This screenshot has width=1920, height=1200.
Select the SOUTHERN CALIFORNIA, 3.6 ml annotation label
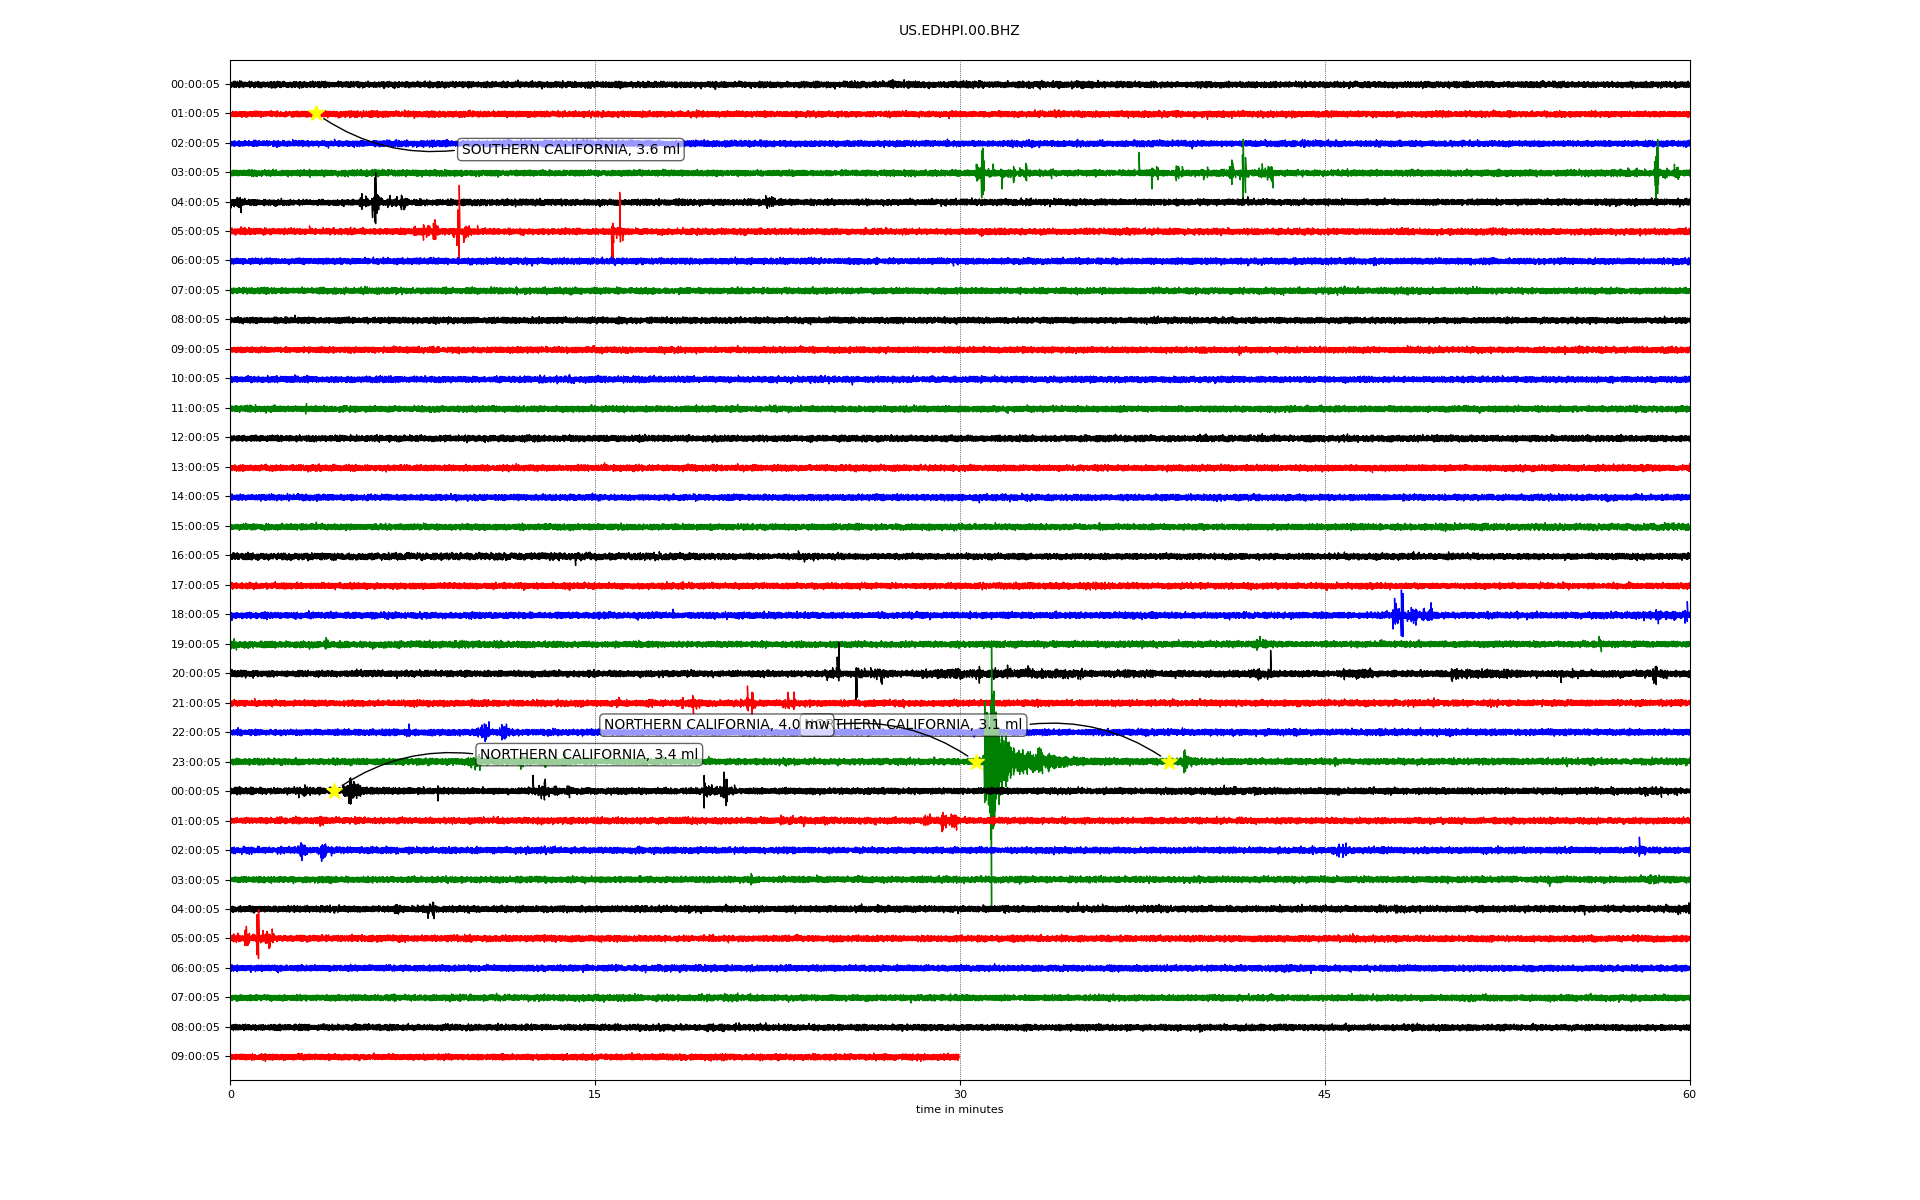click(x=570, y=149)
